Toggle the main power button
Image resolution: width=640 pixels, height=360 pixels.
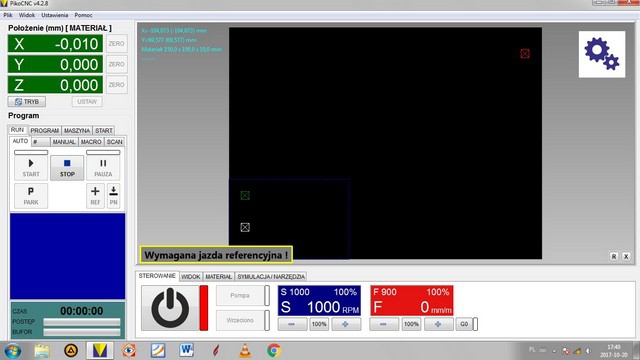(x=170, y=308)
